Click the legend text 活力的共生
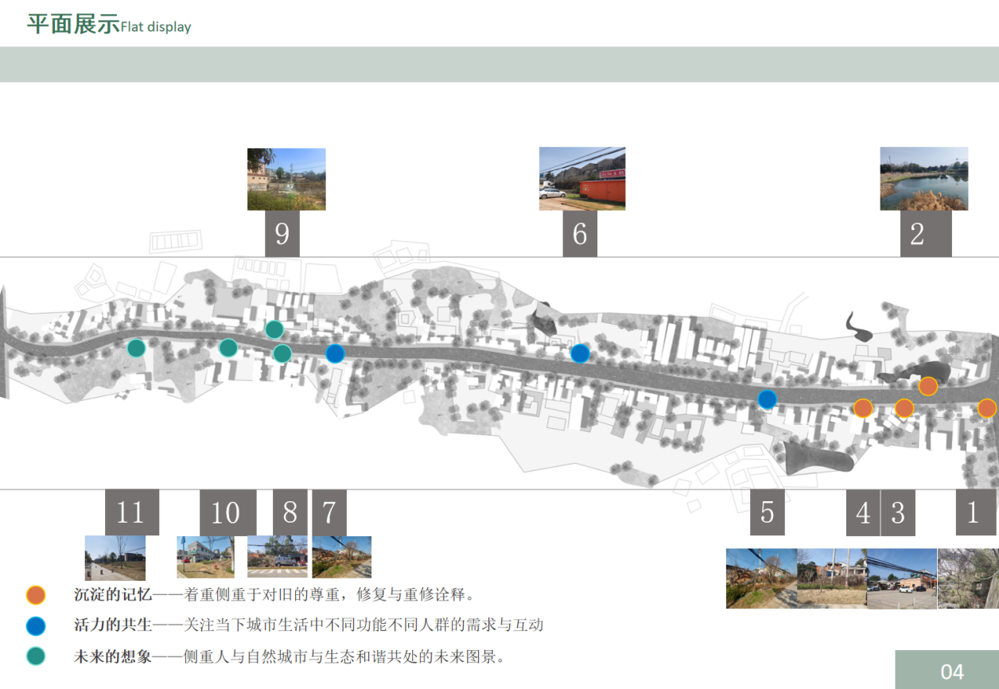The height and width of the screenshot is (689, 999). tap(113, 625)
